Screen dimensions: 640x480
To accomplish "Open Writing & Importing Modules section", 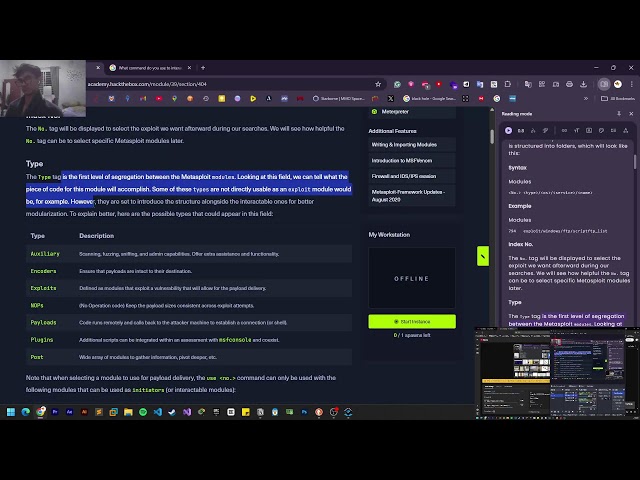I will pos(412,144).
